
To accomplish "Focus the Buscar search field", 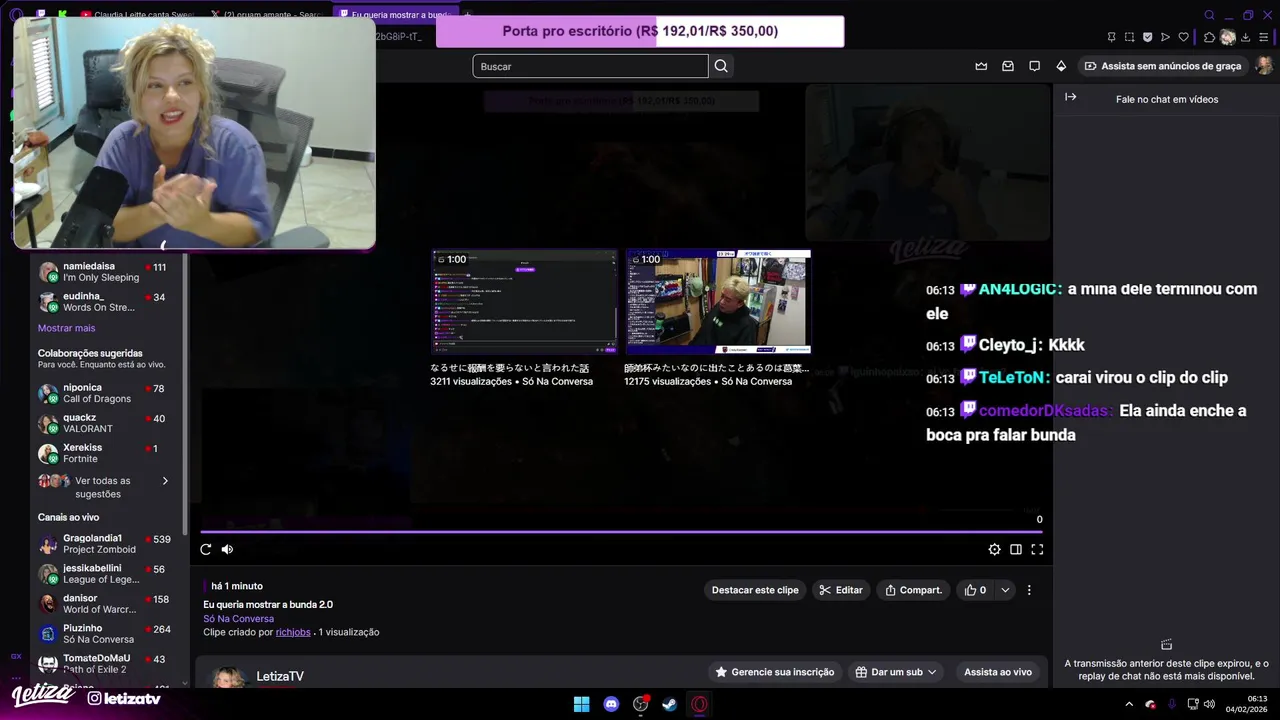I will 590,66.
